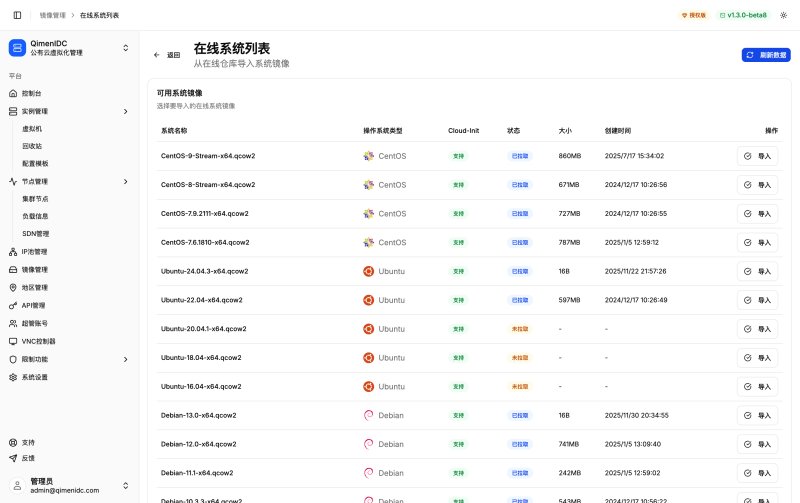Click the Cloud-Init column header

(x=463, y=131)
